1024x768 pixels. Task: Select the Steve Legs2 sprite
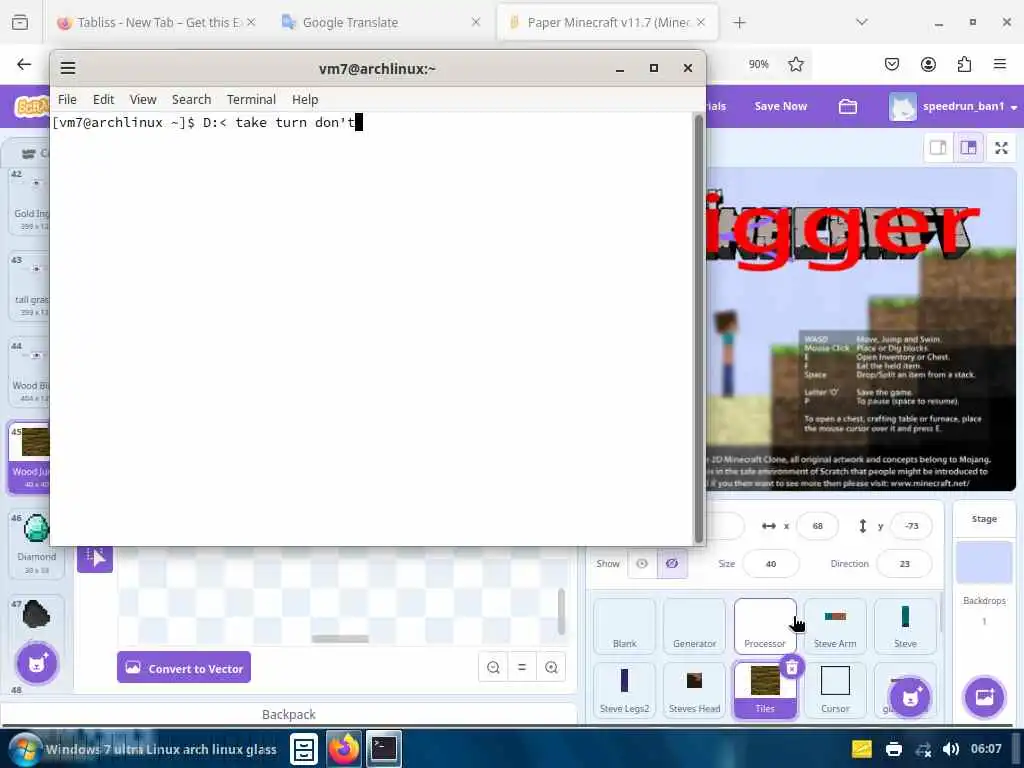click(x=624, y=690)
